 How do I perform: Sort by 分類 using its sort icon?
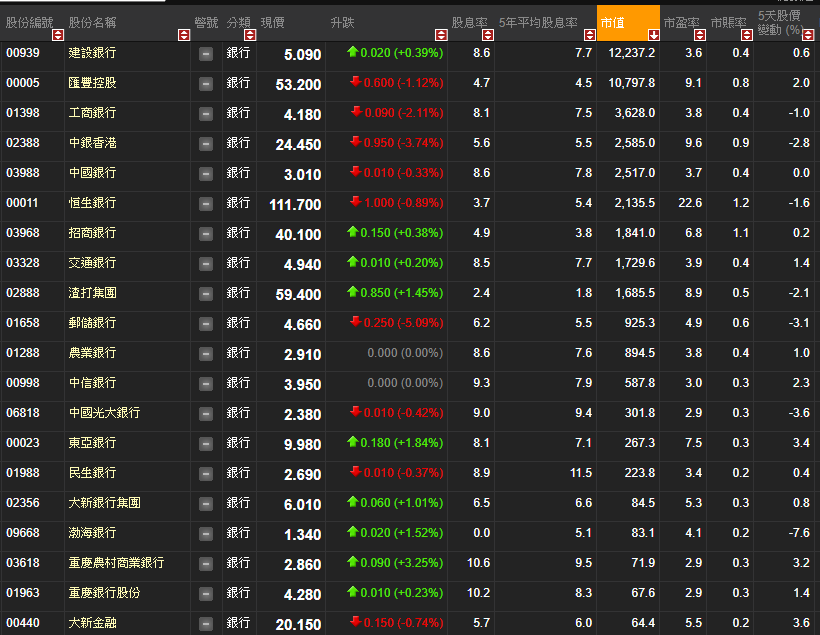tap(250, 35)
